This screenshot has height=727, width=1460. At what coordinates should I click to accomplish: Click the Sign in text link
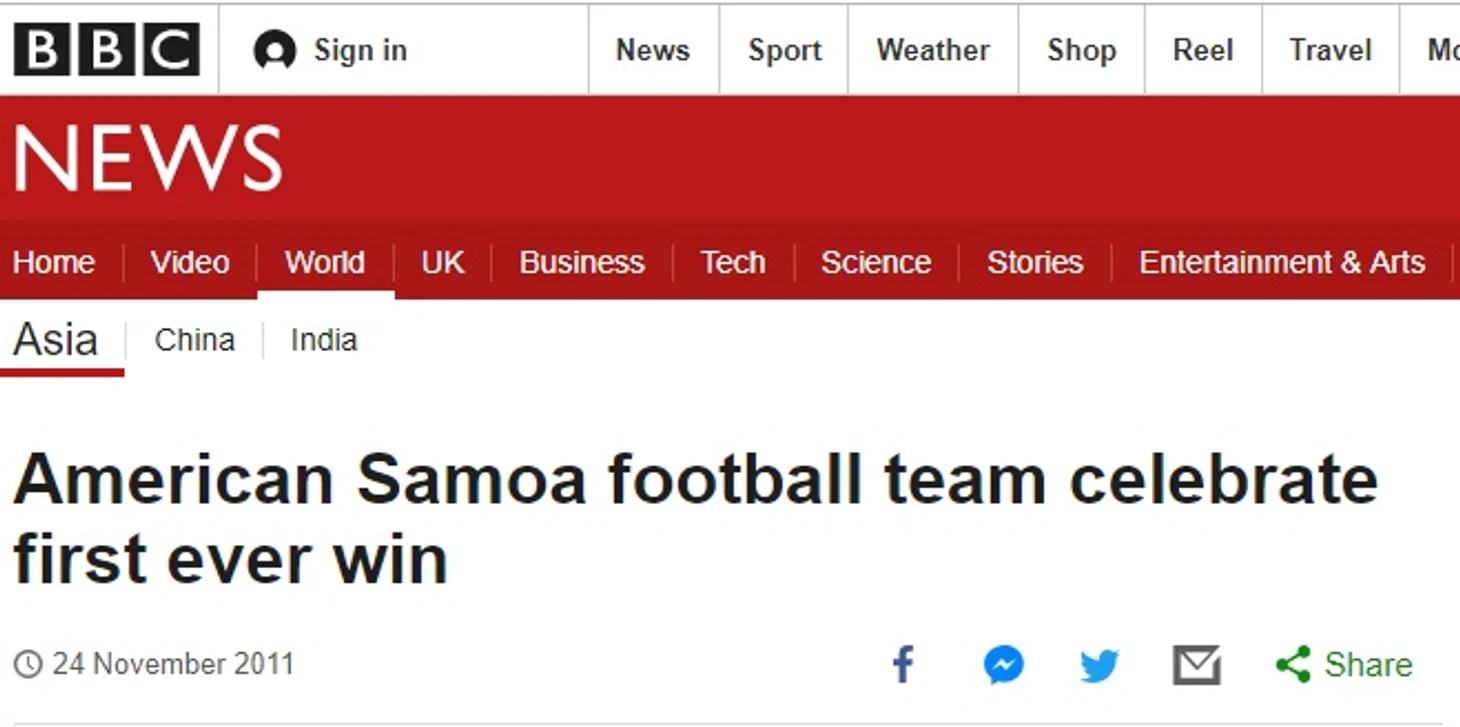click(x=360, y=50)
